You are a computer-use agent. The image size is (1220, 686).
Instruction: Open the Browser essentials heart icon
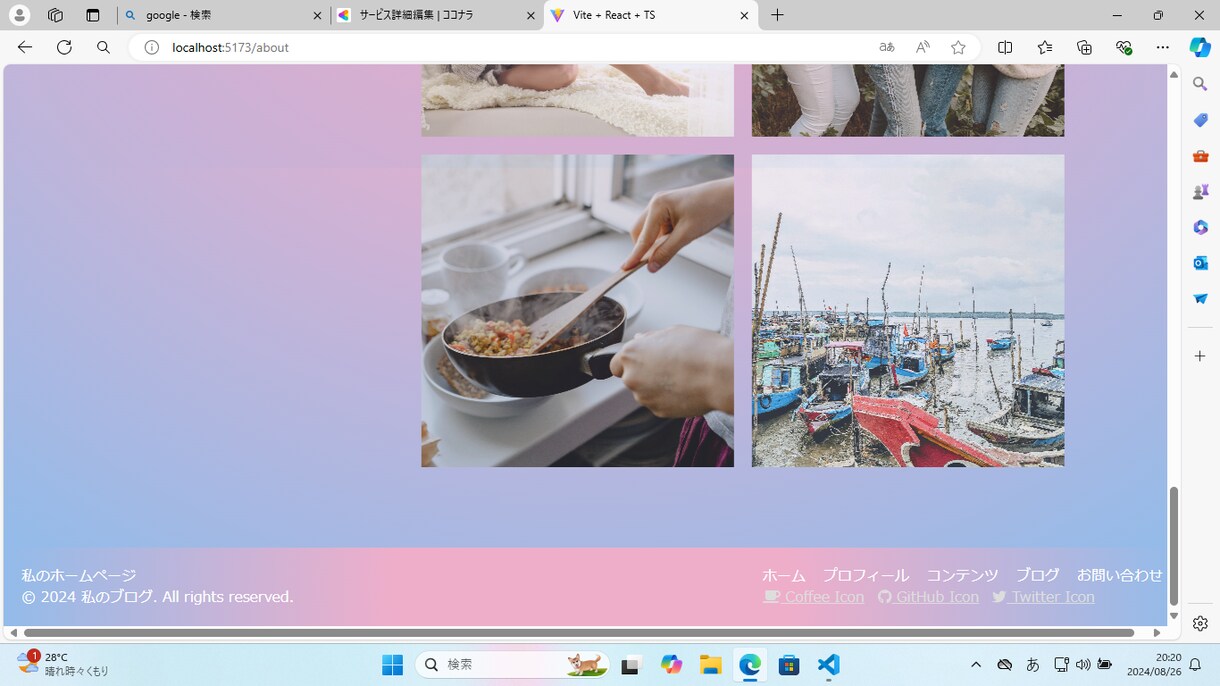[x=1124, y=47]
